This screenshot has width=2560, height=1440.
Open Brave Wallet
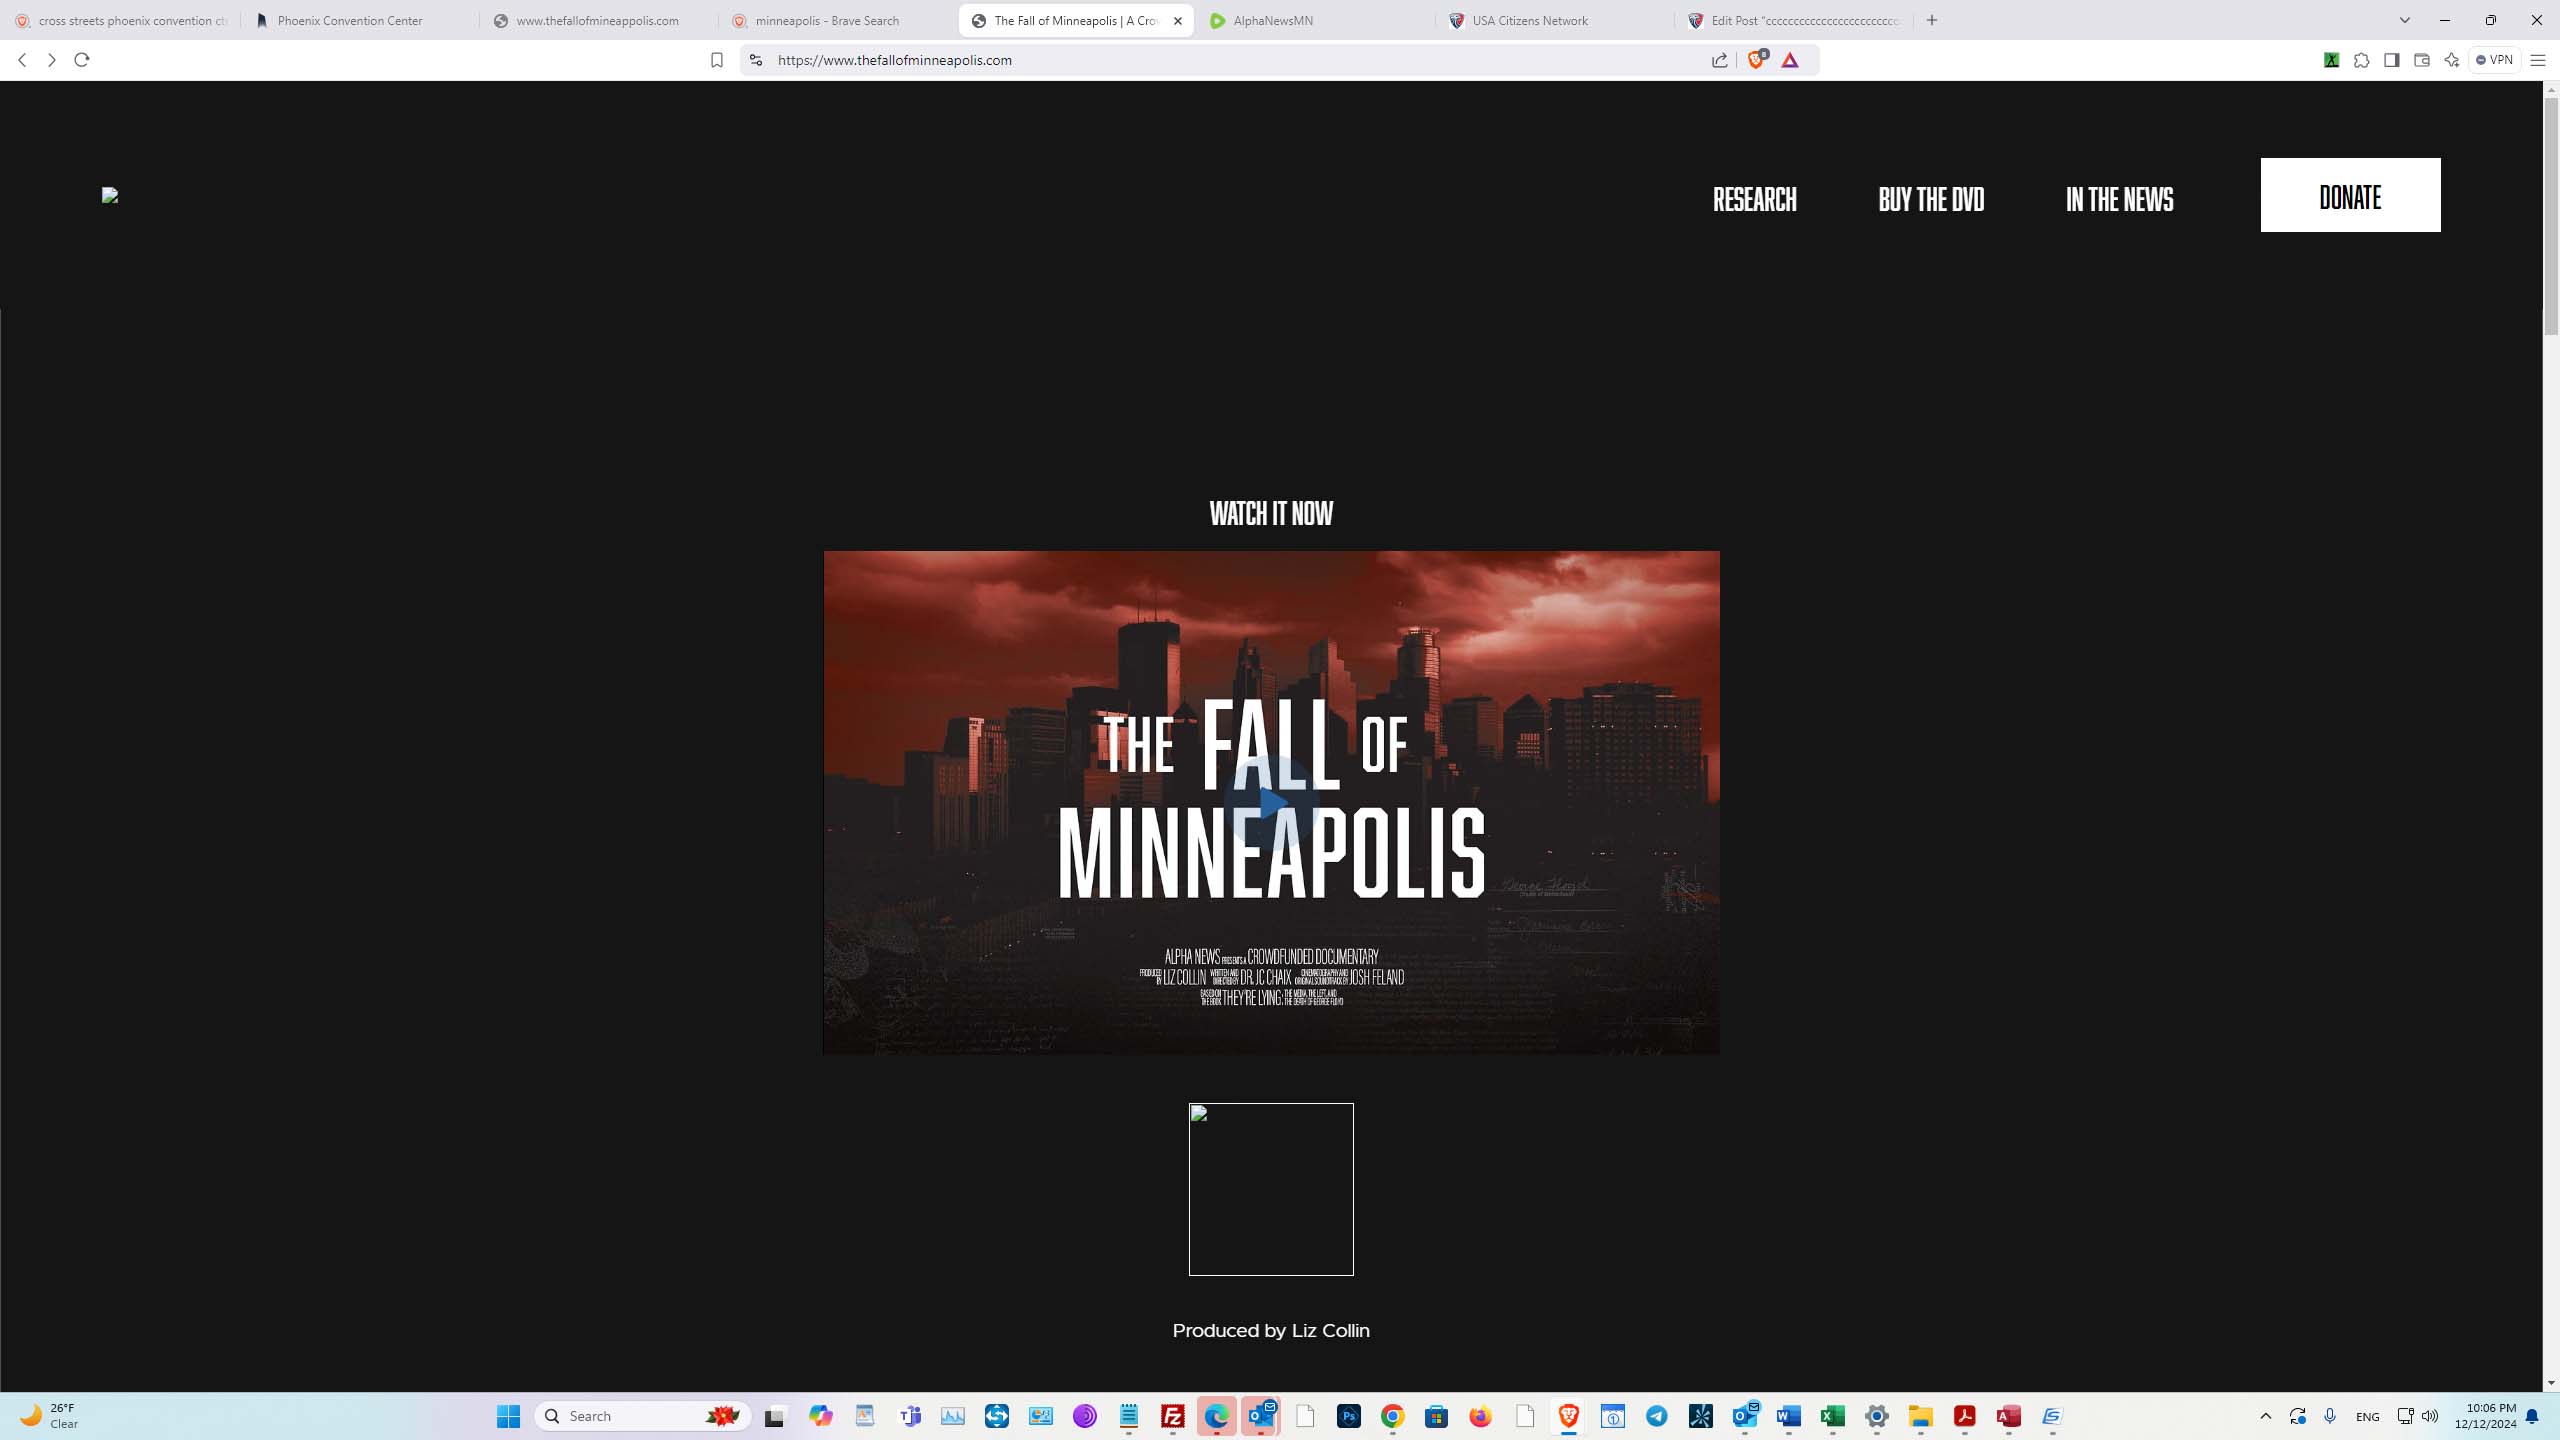tap(2421, 60)
